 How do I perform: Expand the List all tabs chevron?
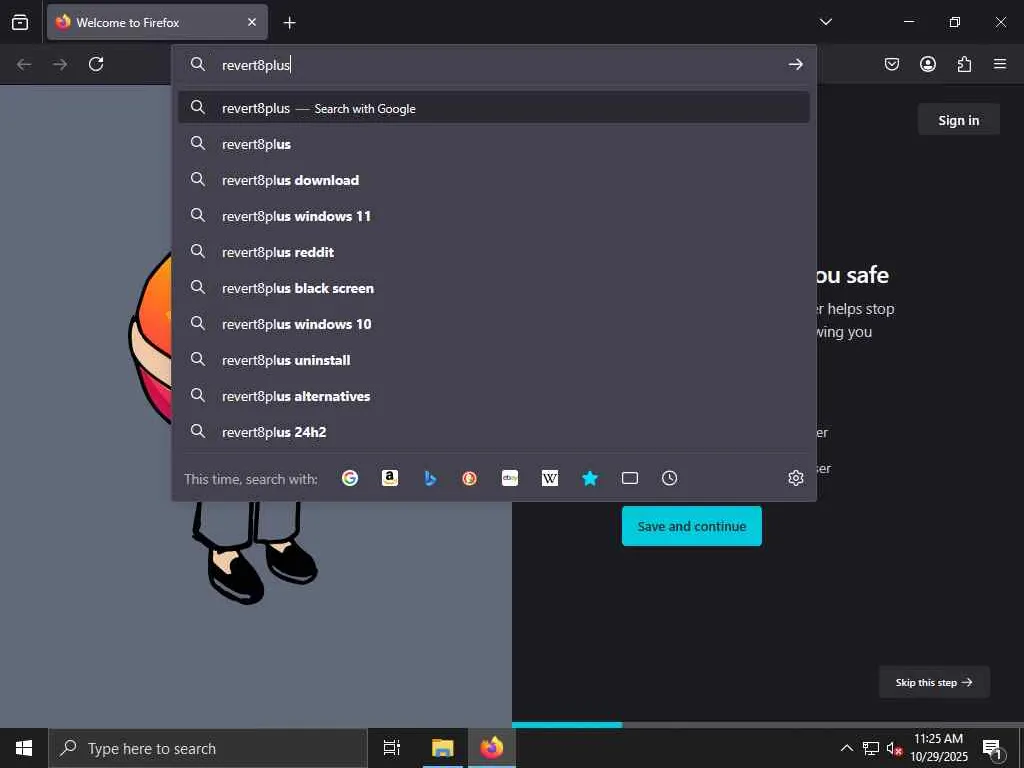(x=825, y=22)
